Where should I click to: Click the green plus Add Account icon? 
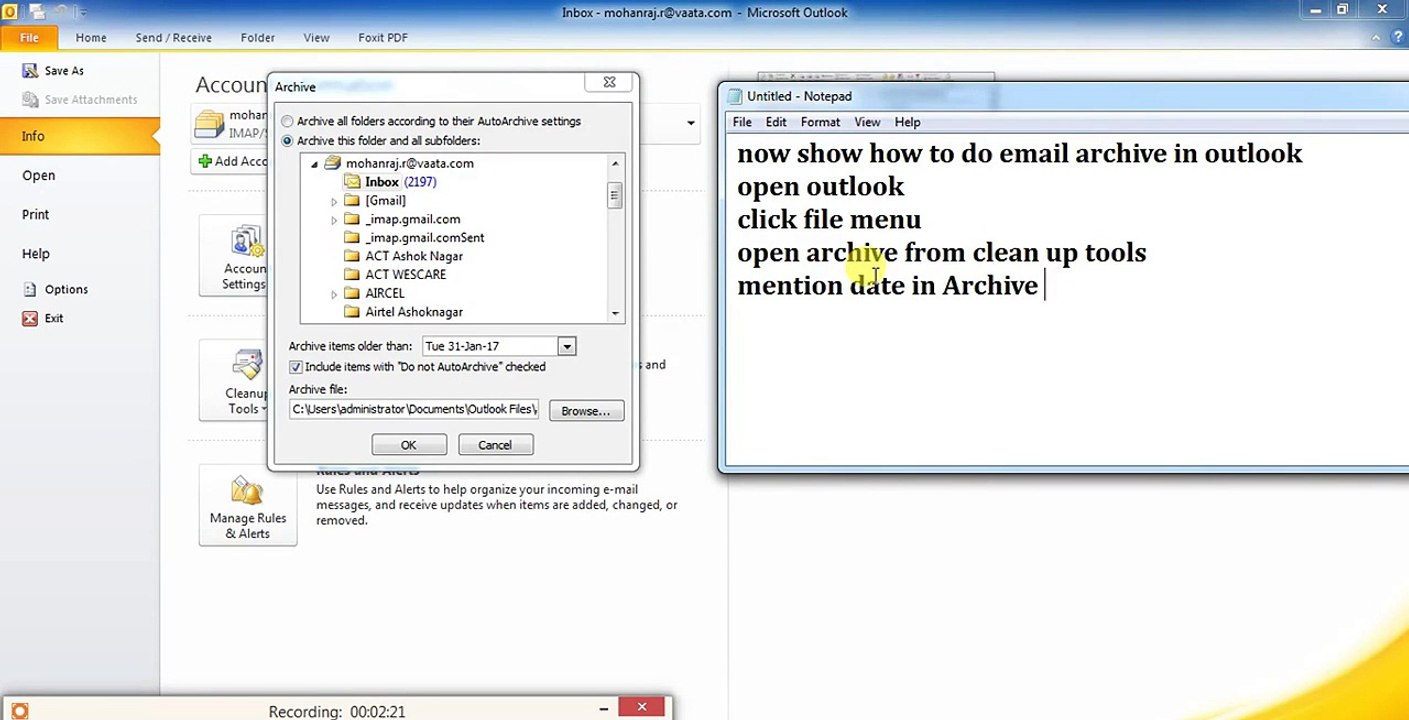205,161
